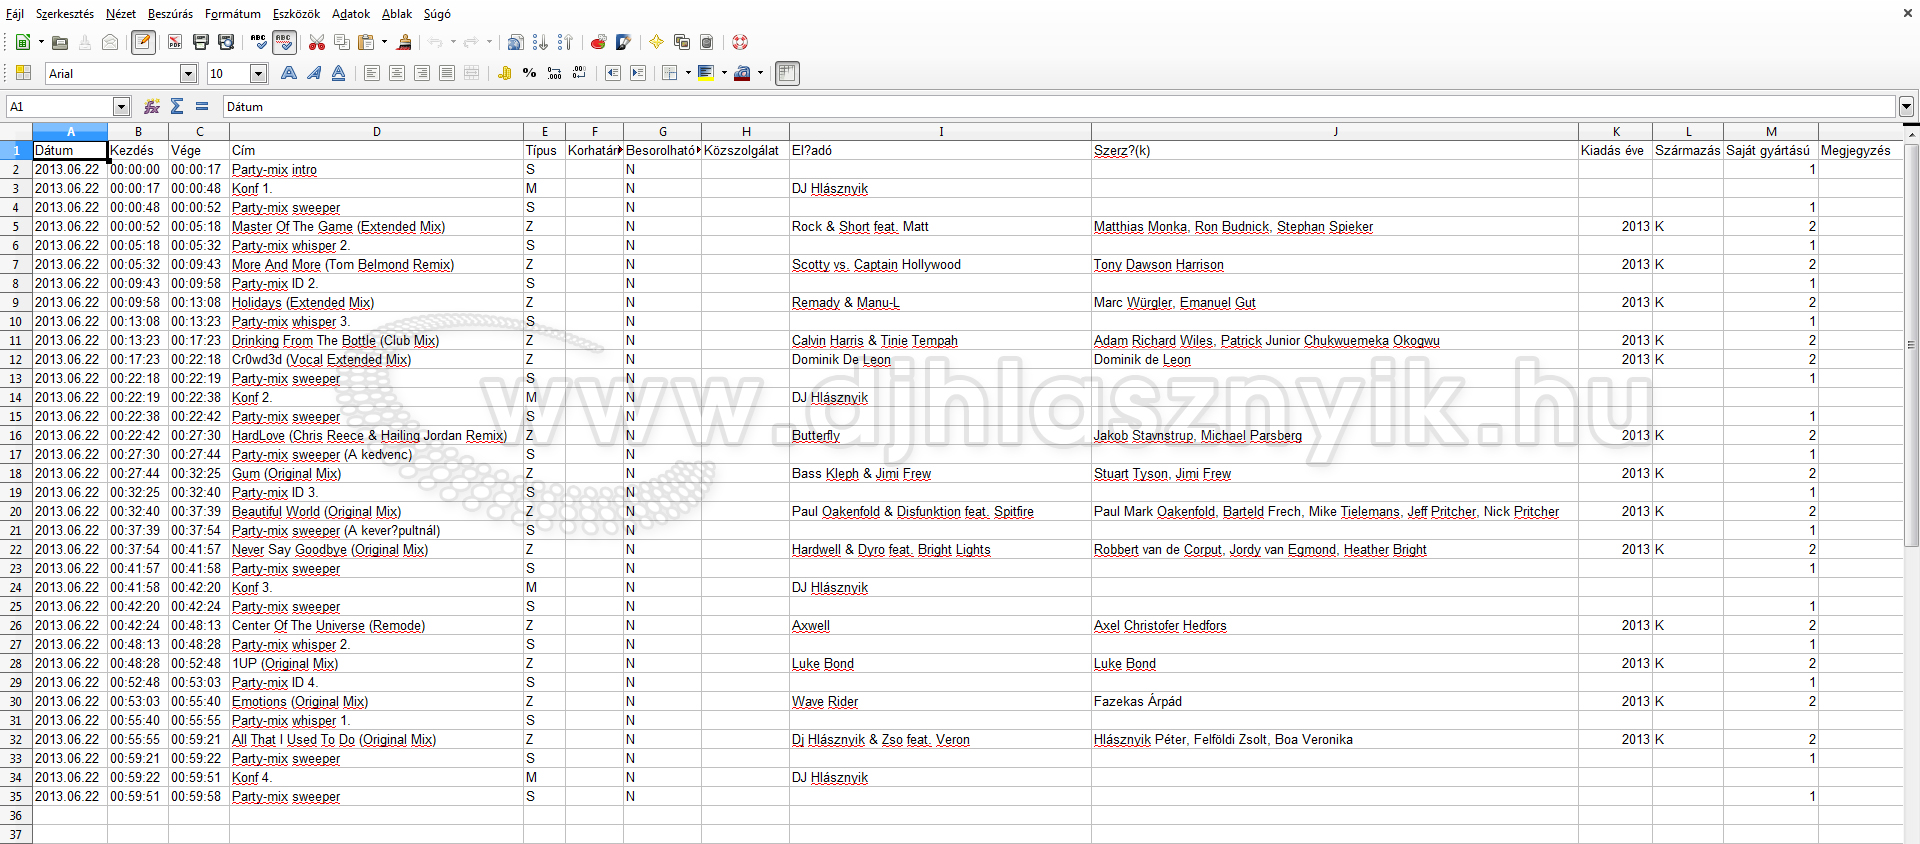Show the drawing functions
Viewport: 1920px width, 844px height.
coord(623,42)
